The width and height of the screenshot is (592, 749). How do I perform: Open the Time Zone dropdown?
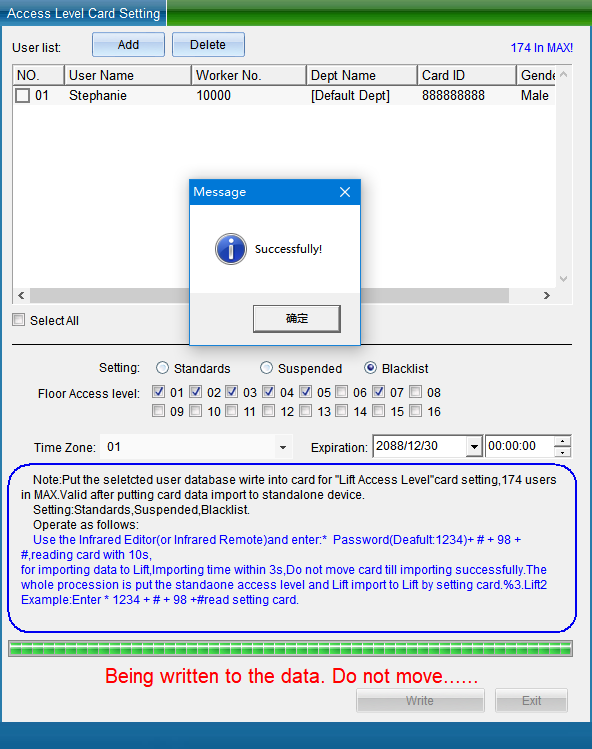point(283,447)
